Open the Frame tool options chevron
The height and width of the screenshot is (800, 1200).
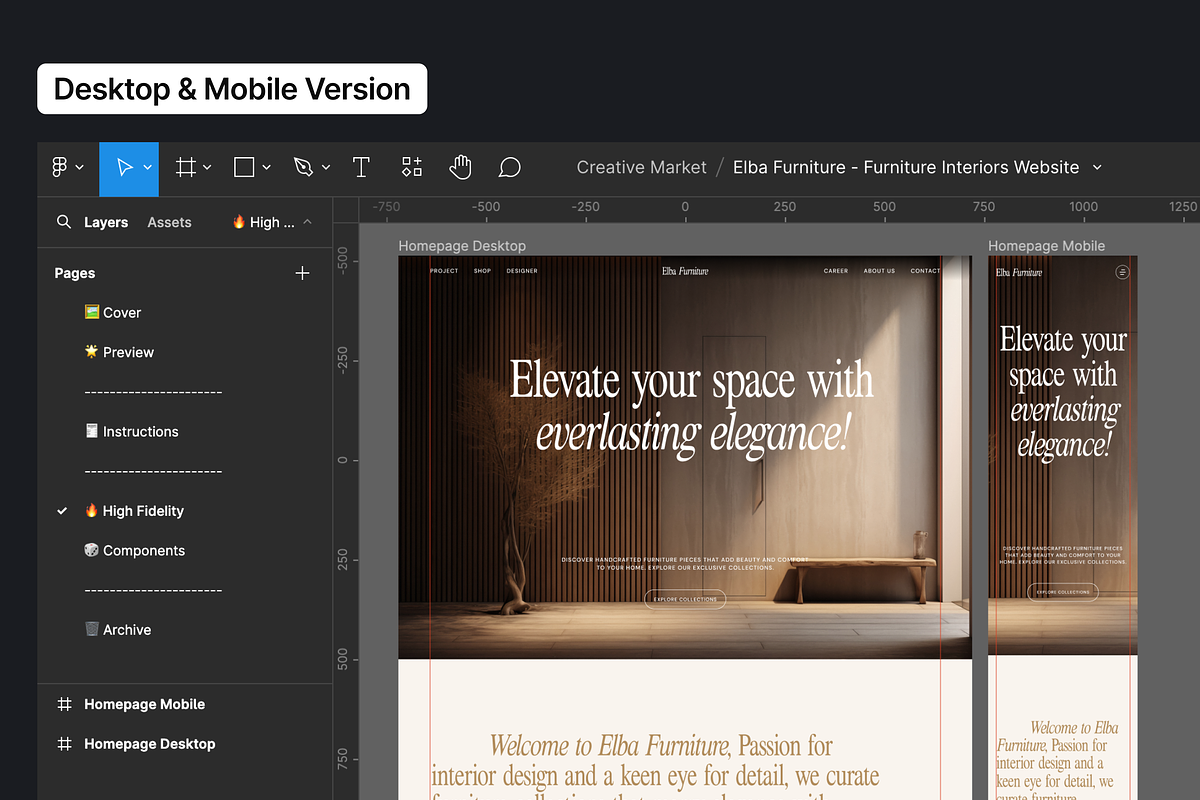pos(207,168)
